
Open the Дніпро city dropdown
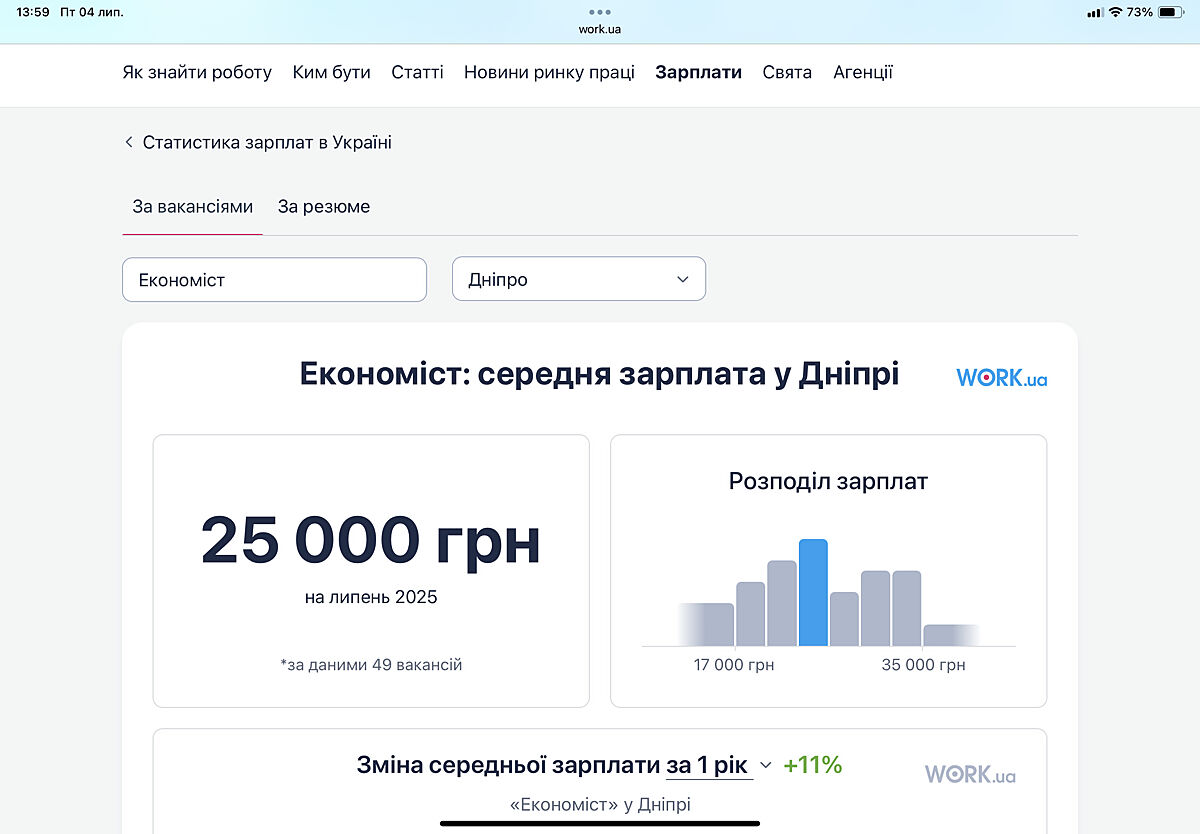pyautogui.click(x=578, y=280)
